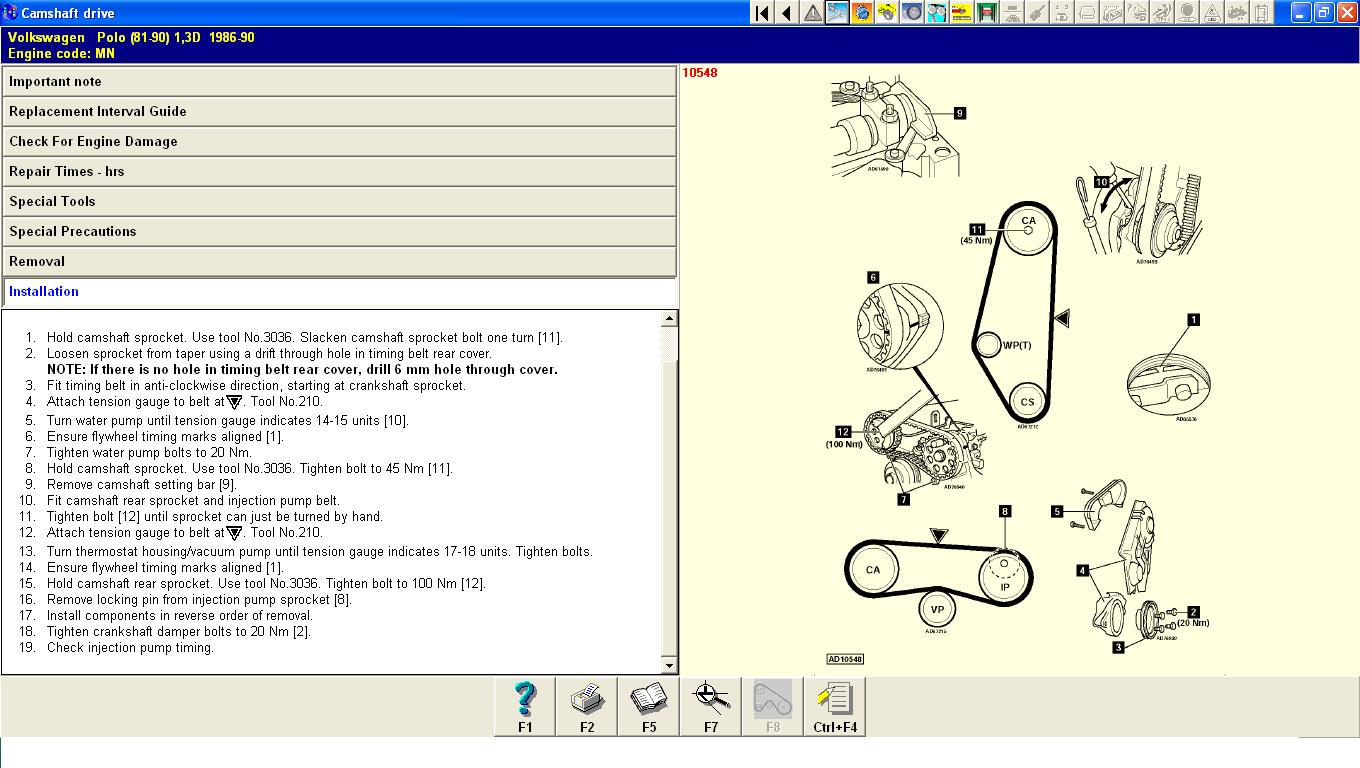
Task: Open the Check For Engine Damage section
Action: [339, 142]
